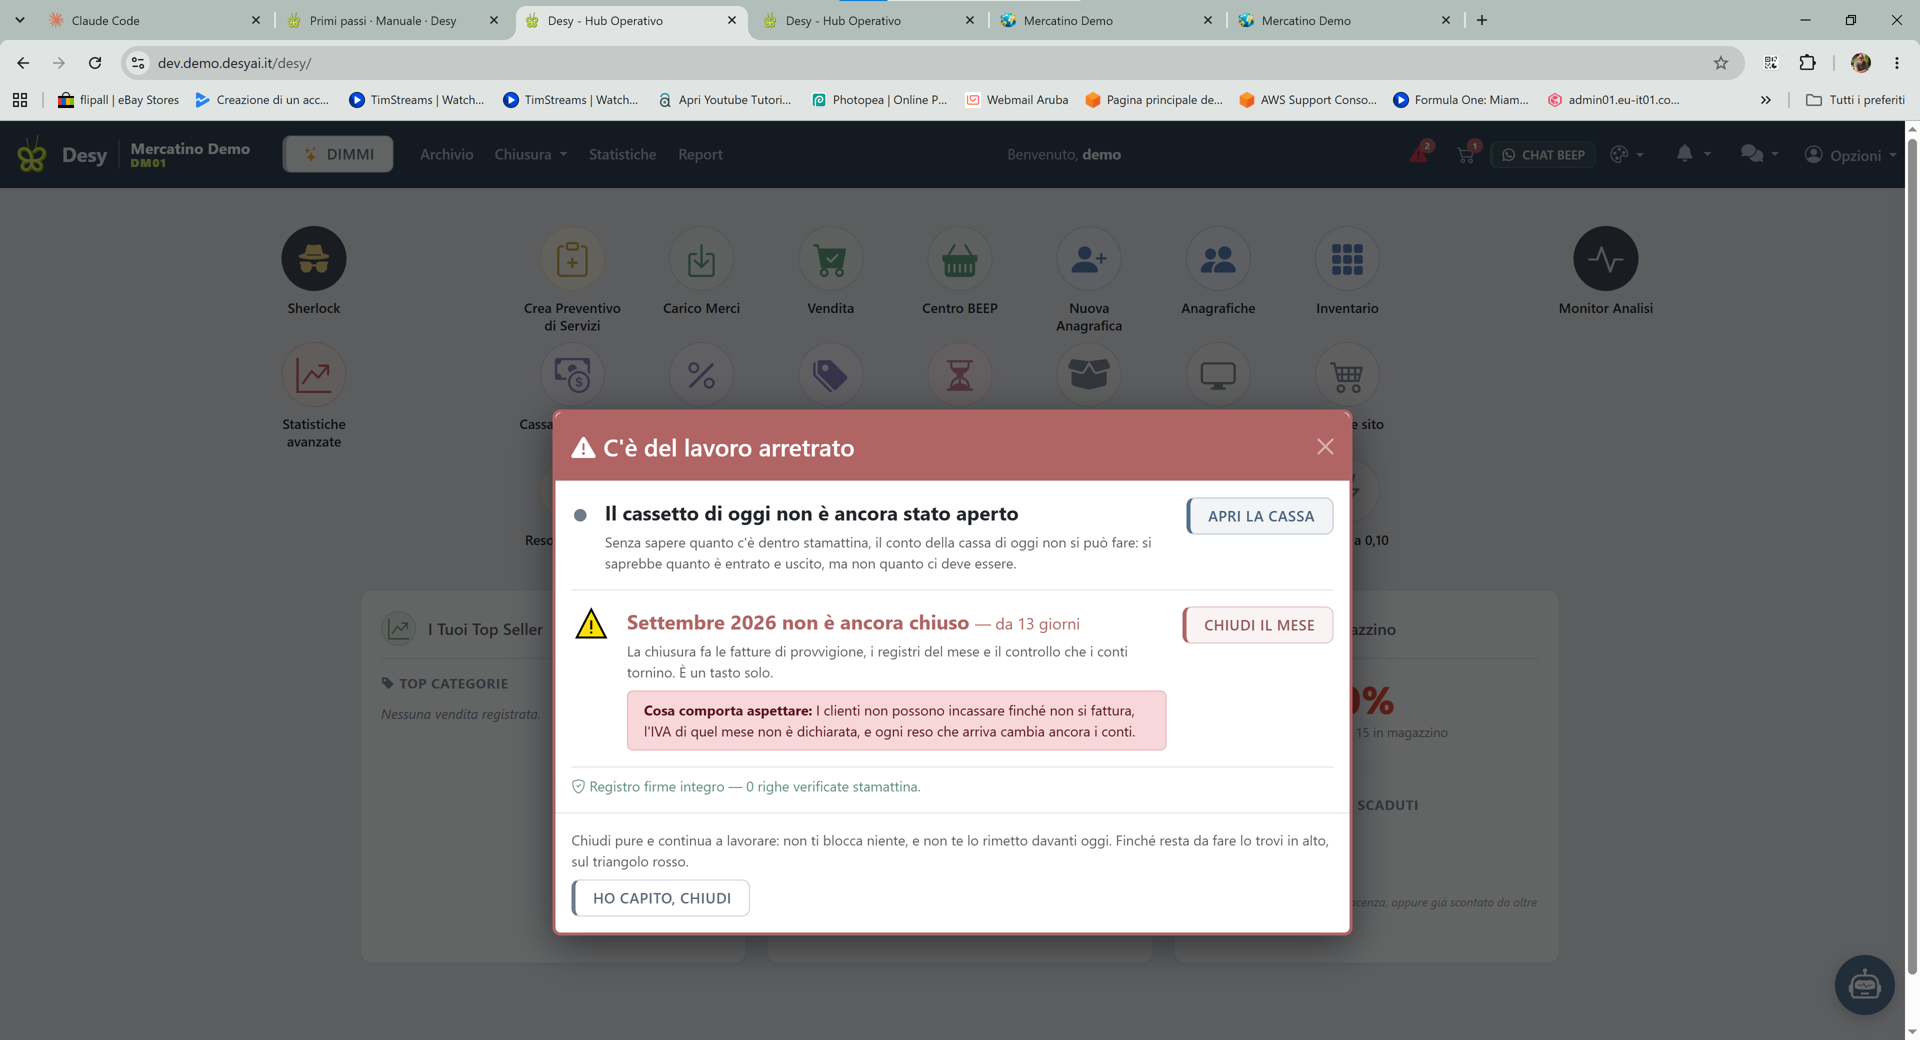This screenshot has width=1920, height=1040.
Task: Open the floating chatbot assistant icon
Action: 1864,985
